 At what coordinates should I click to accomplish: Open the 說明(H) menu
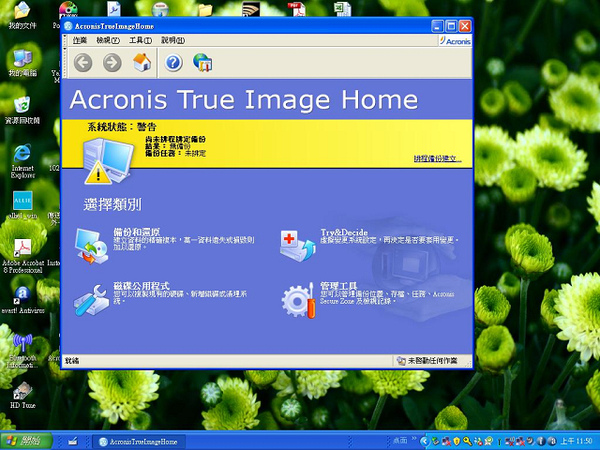coord(173,40)
